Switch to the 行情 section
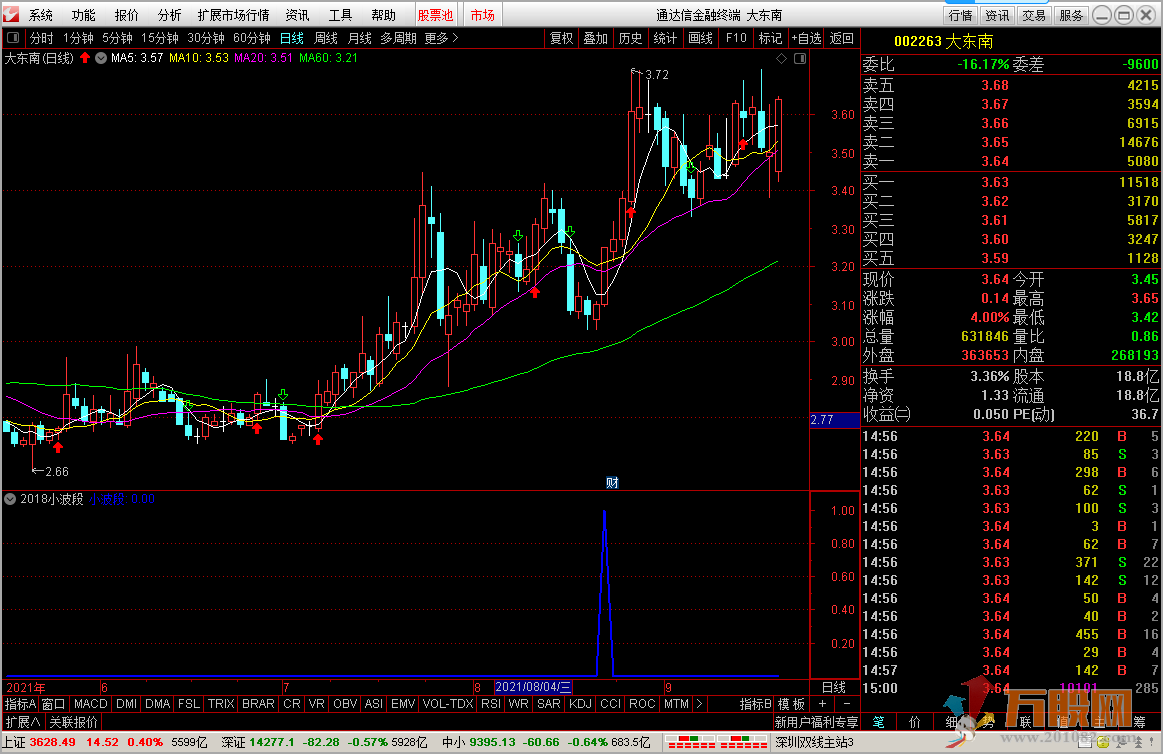The width and height of the screenshot is (1163, 754). click(961, 15)
